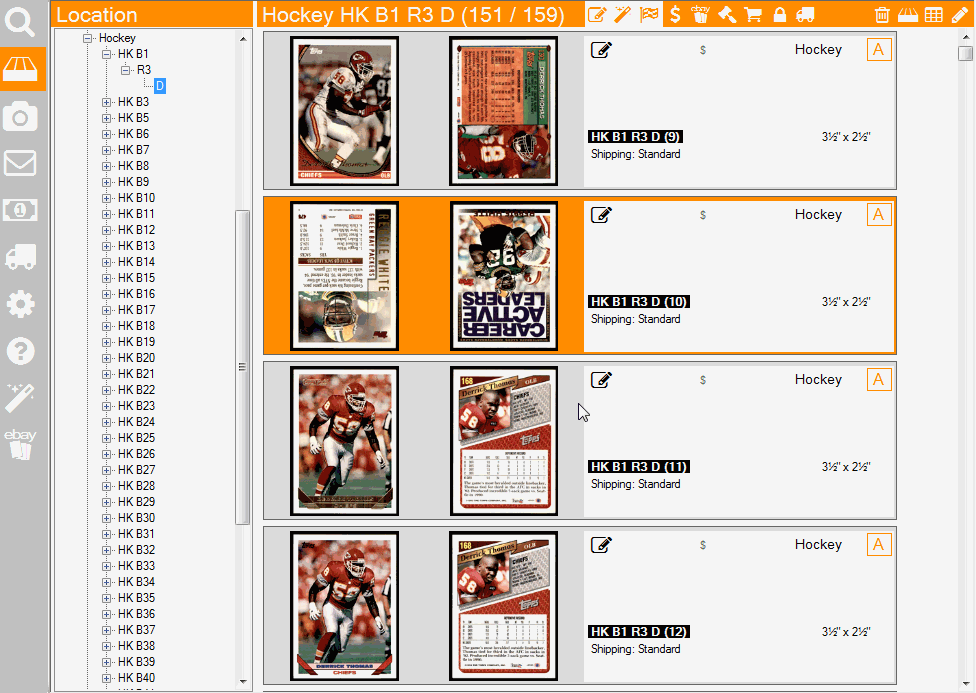This screenshot has height=693, width=976.
Task: Click the pencil icon at toolbar end
Action: tap(960, 15)
